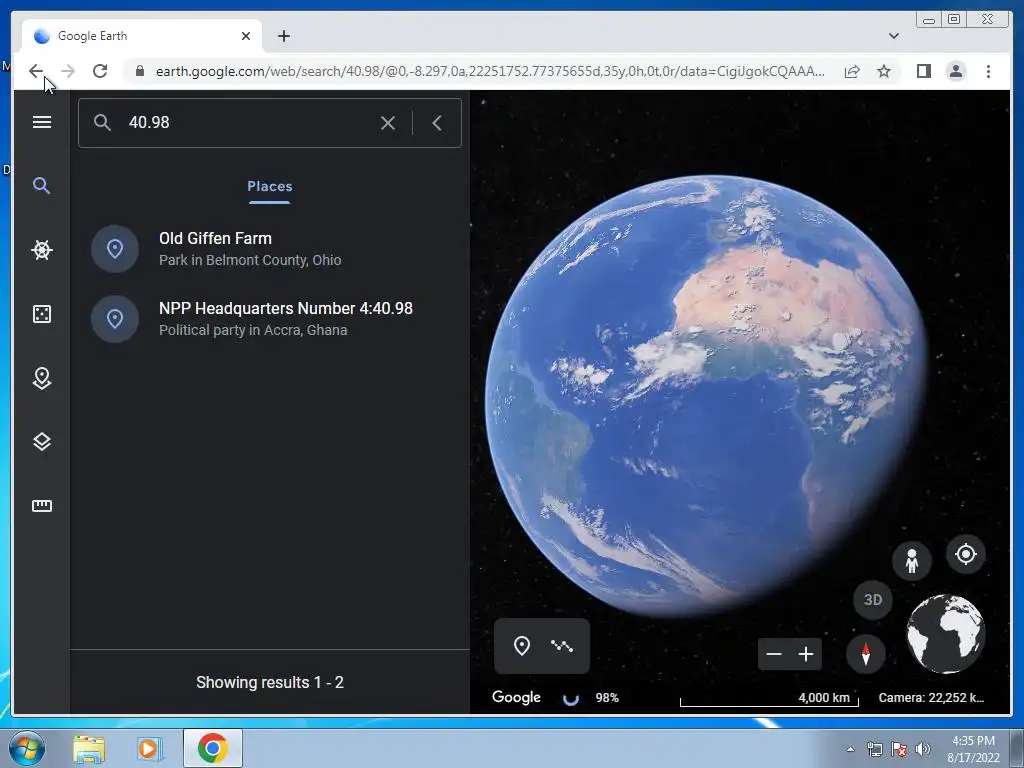Click browser forward arrow

(x=68, y=71)
